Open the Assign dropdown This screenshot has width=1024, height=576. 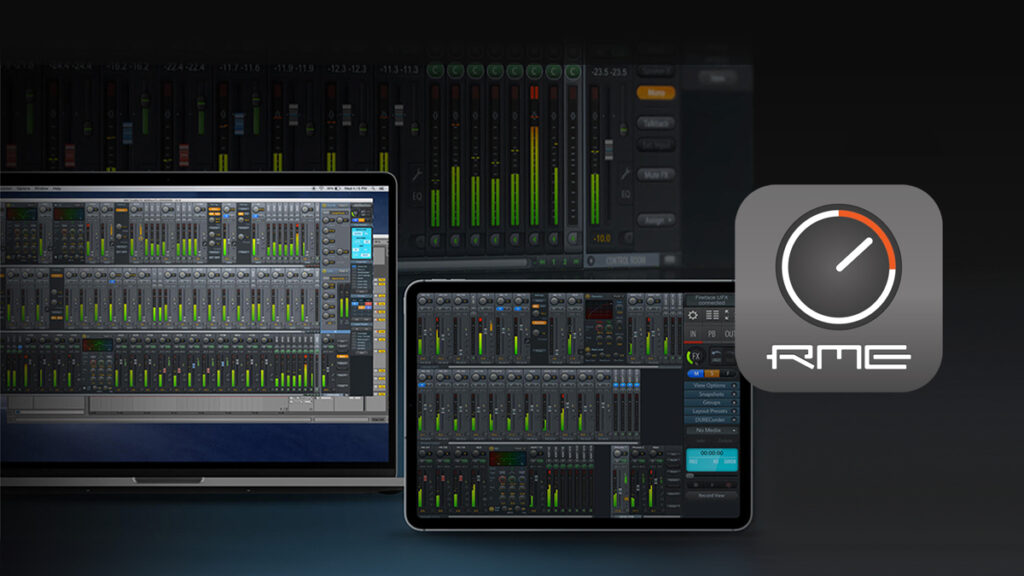pos(656,219)
